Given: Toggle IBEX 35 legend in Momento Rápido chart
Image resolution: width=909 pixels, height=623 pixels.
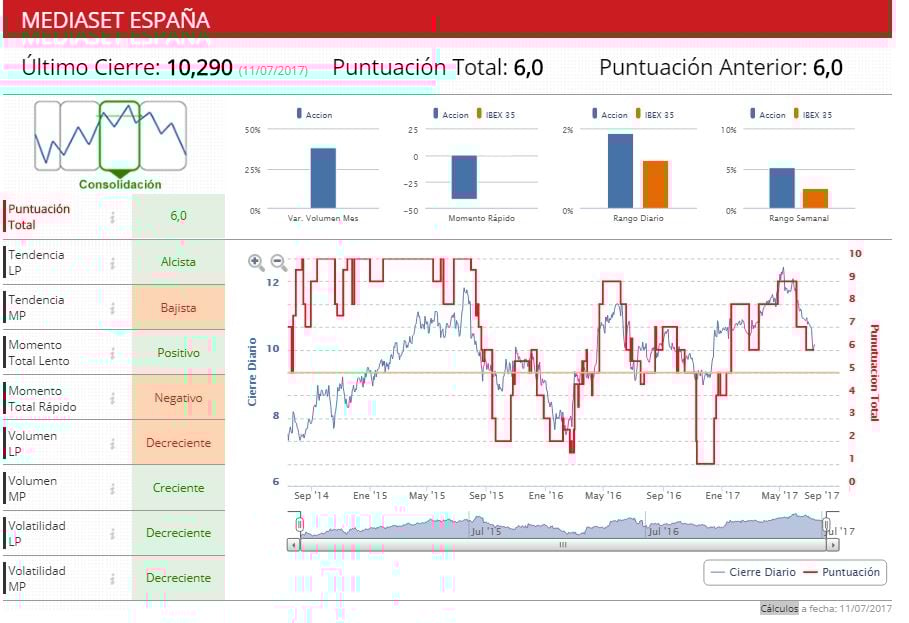Looking at the screenshot, I should [496, 114].
